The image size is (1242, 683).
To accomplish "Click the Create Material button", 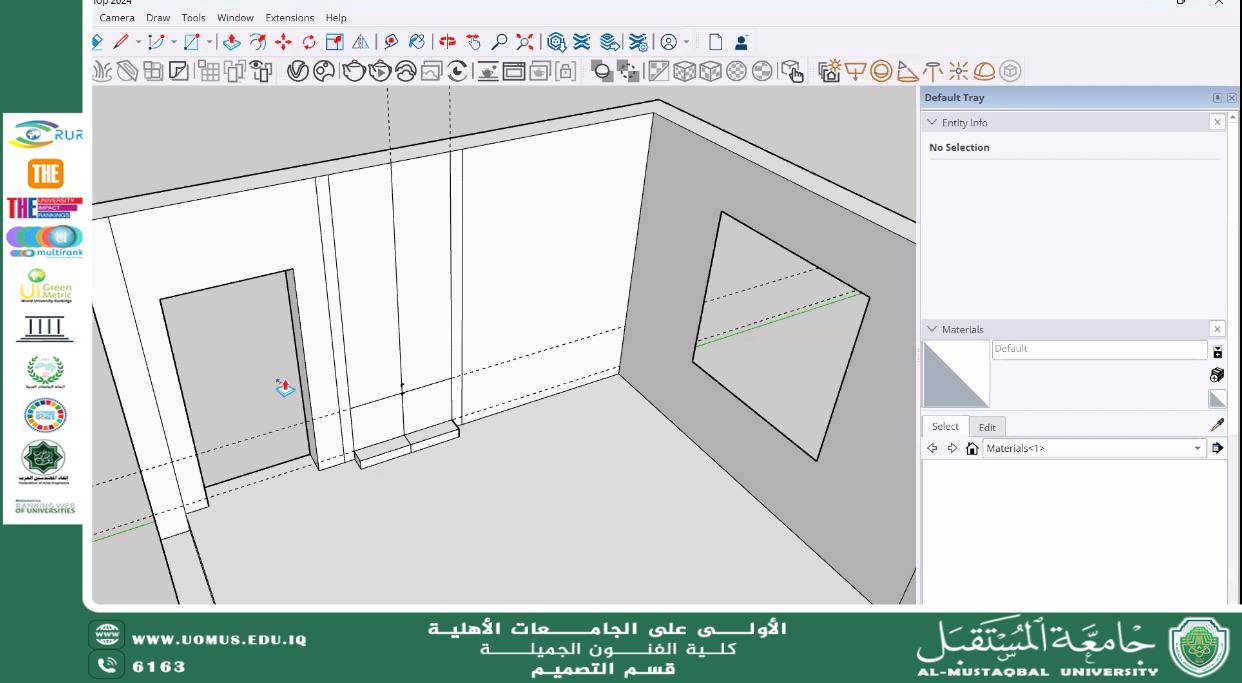I will click(x=1217, y=375).
